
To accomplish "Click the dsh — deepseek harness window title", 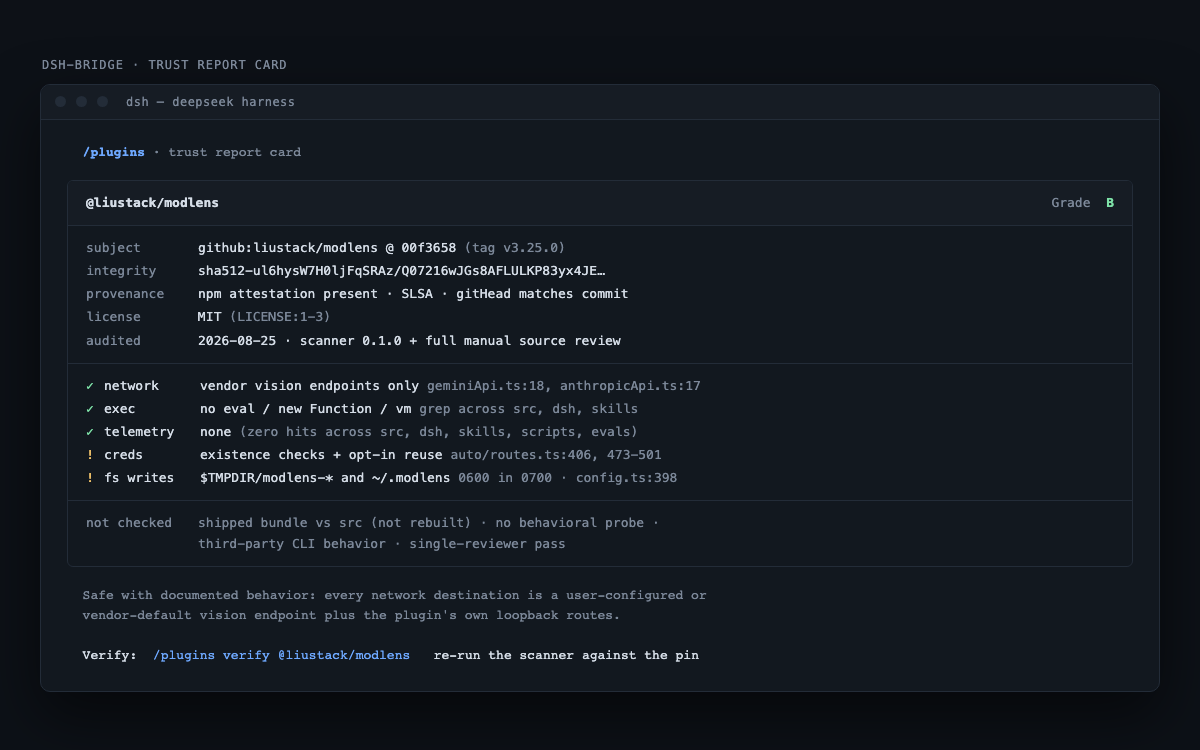I will pos(210,102).
